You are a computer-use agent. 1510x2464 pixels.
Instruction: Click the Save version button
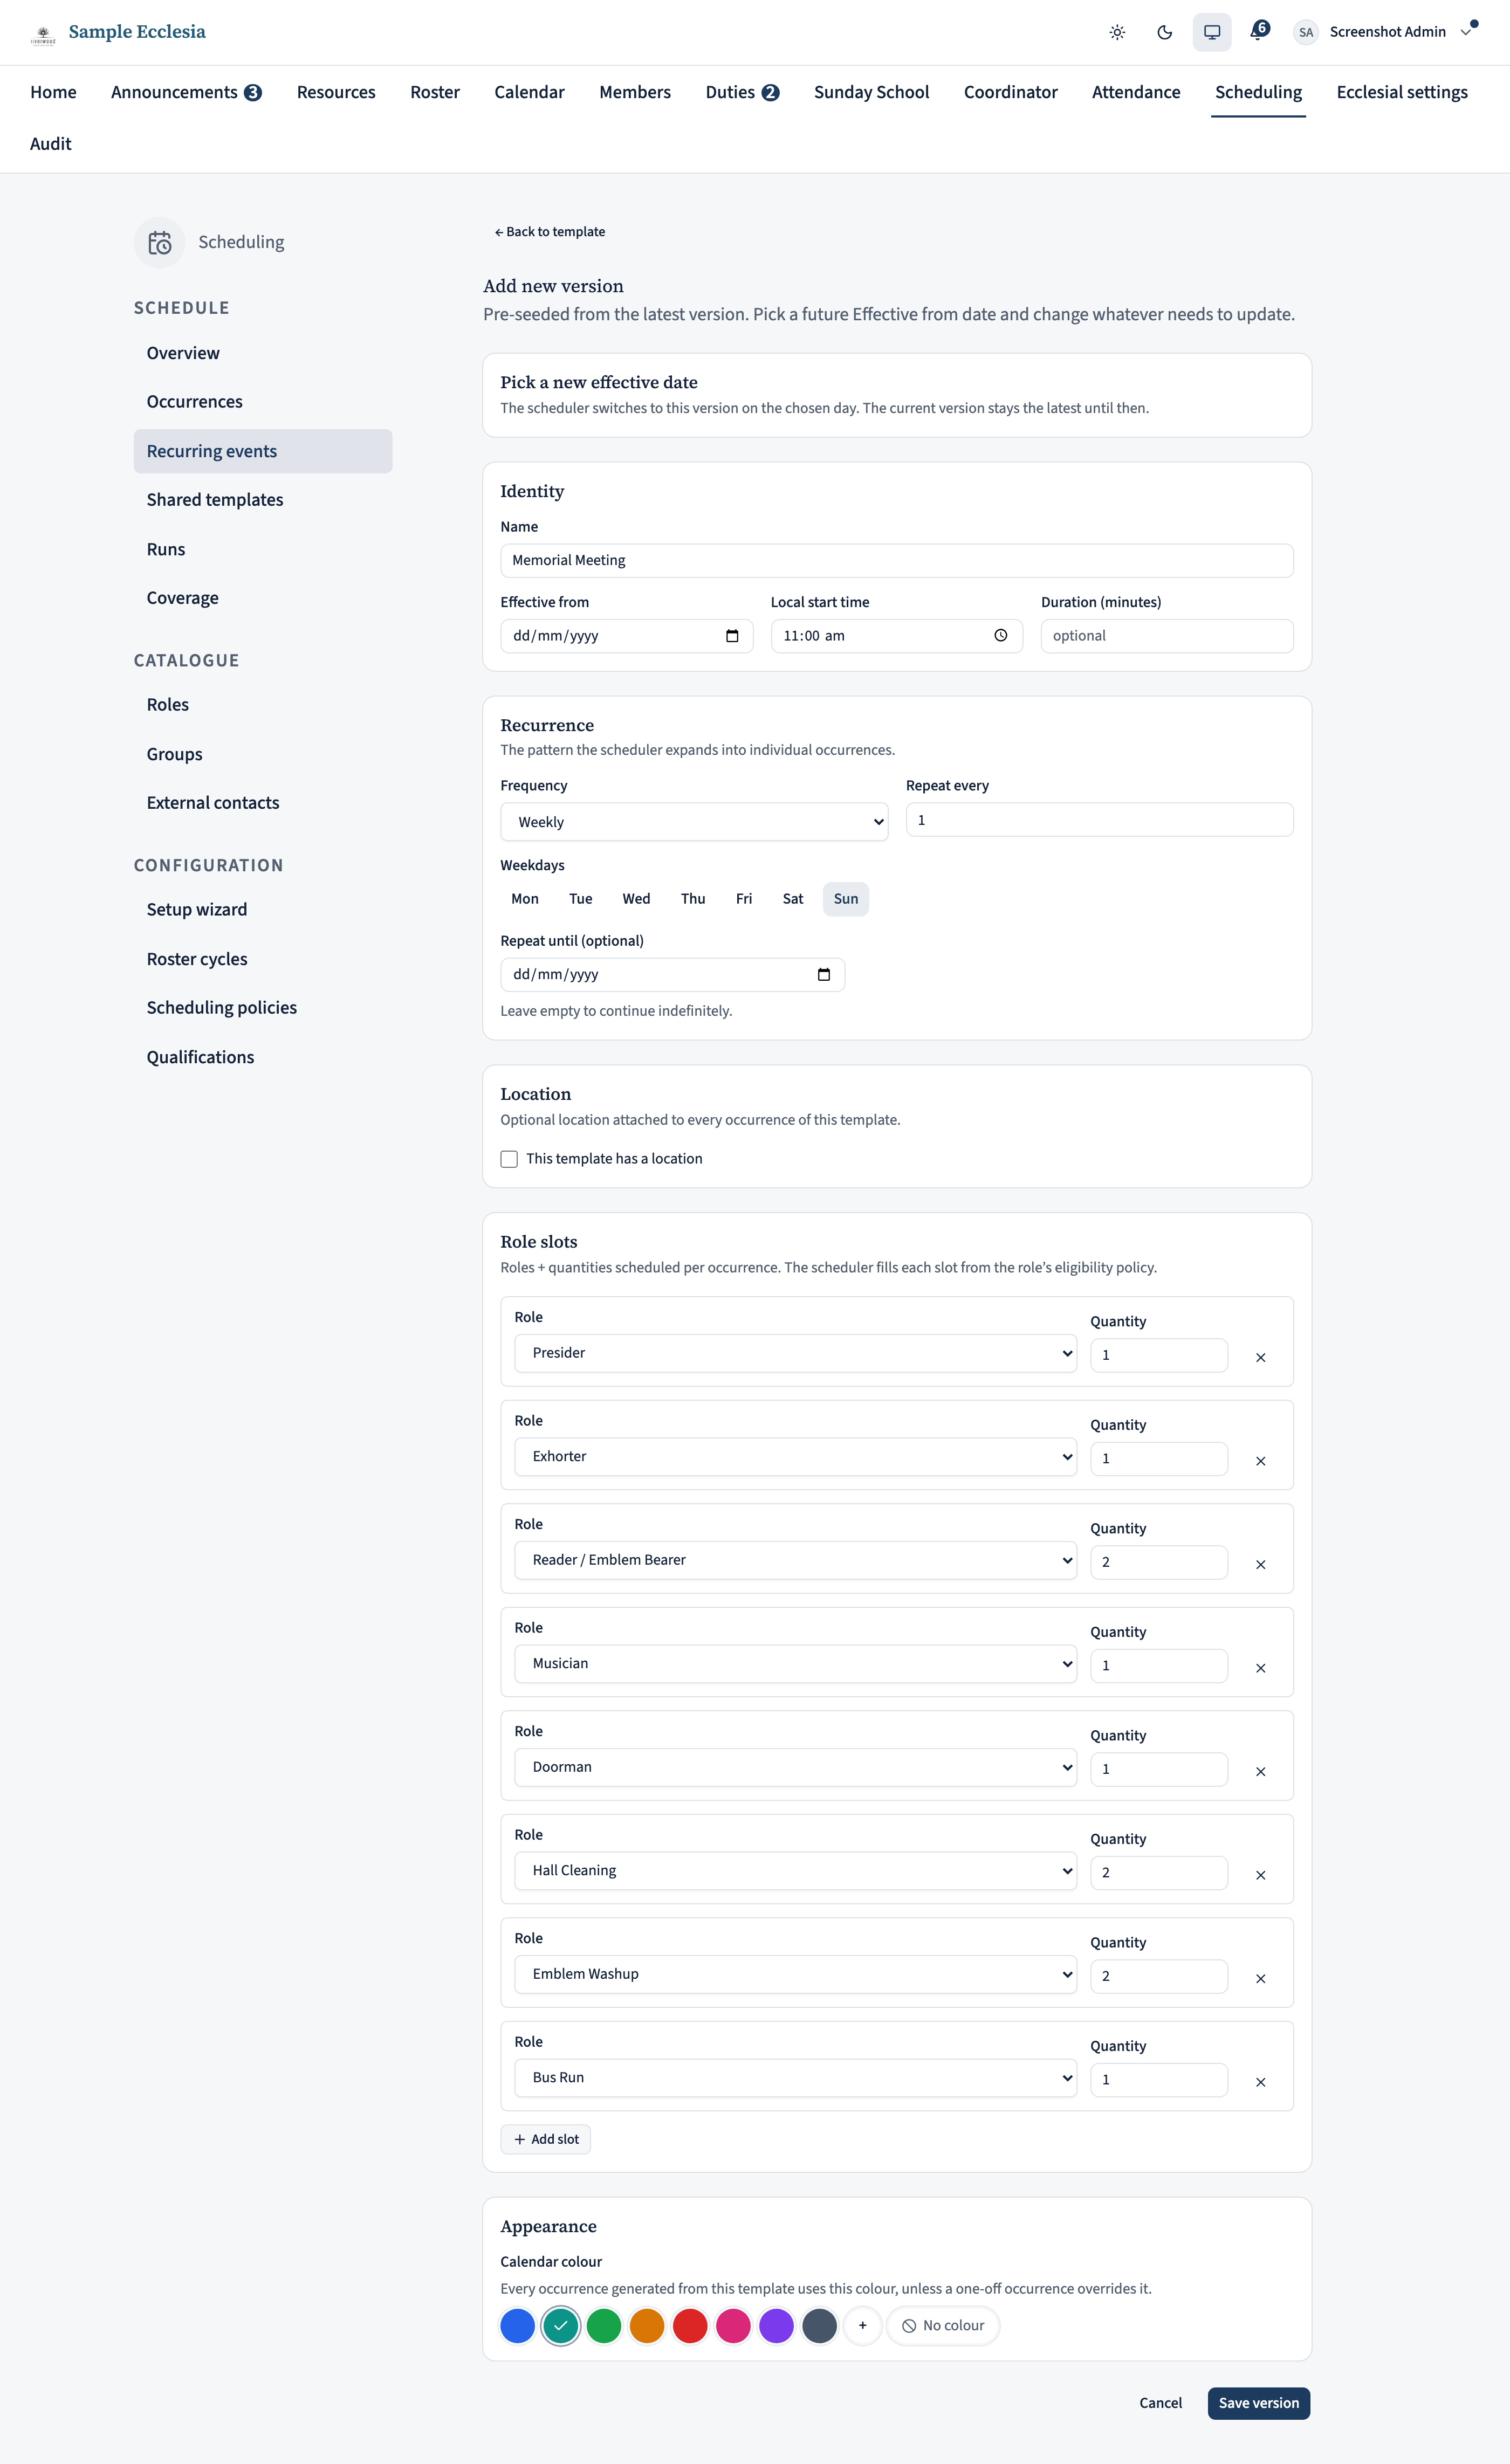1258,2403
